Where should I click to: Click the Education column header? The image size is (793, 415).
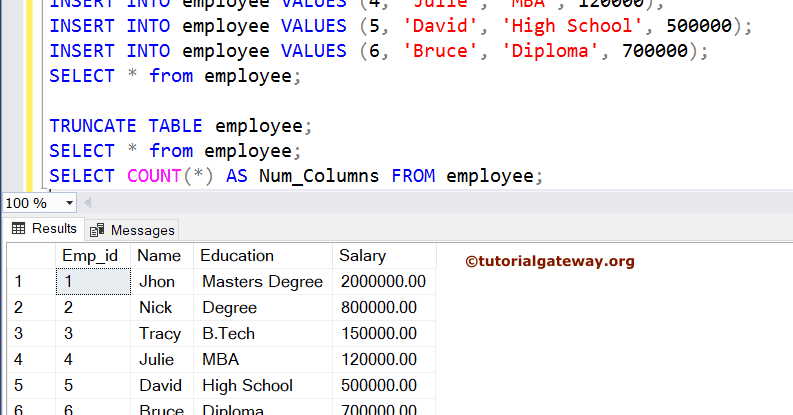pos(263,256)
